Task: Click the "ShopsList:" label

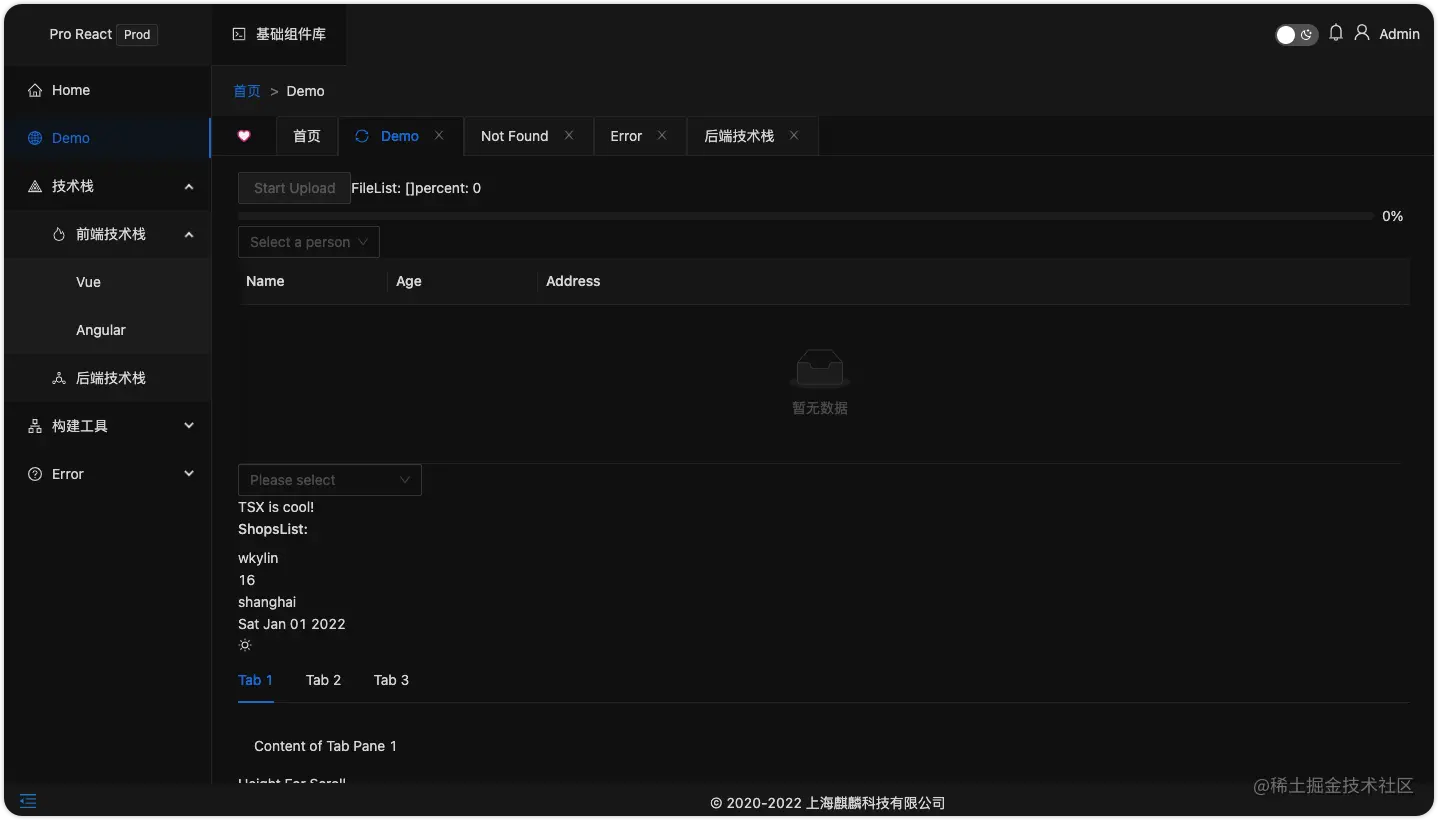Action: click(273, 529)
